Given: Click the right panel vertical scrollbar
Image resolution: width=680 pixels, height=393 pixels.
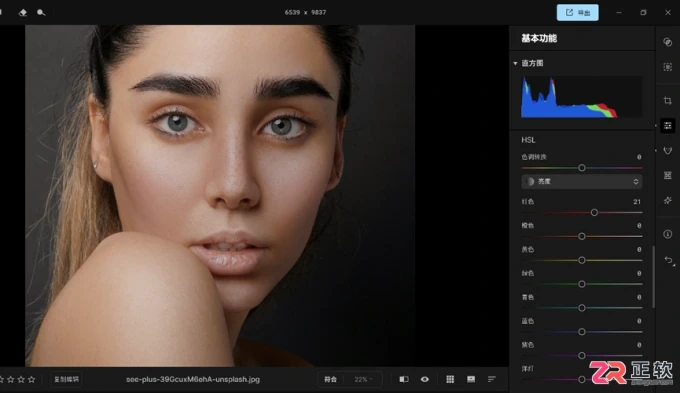Looking at the screenshot, I should pyautogui.click(x=653, y=277).
